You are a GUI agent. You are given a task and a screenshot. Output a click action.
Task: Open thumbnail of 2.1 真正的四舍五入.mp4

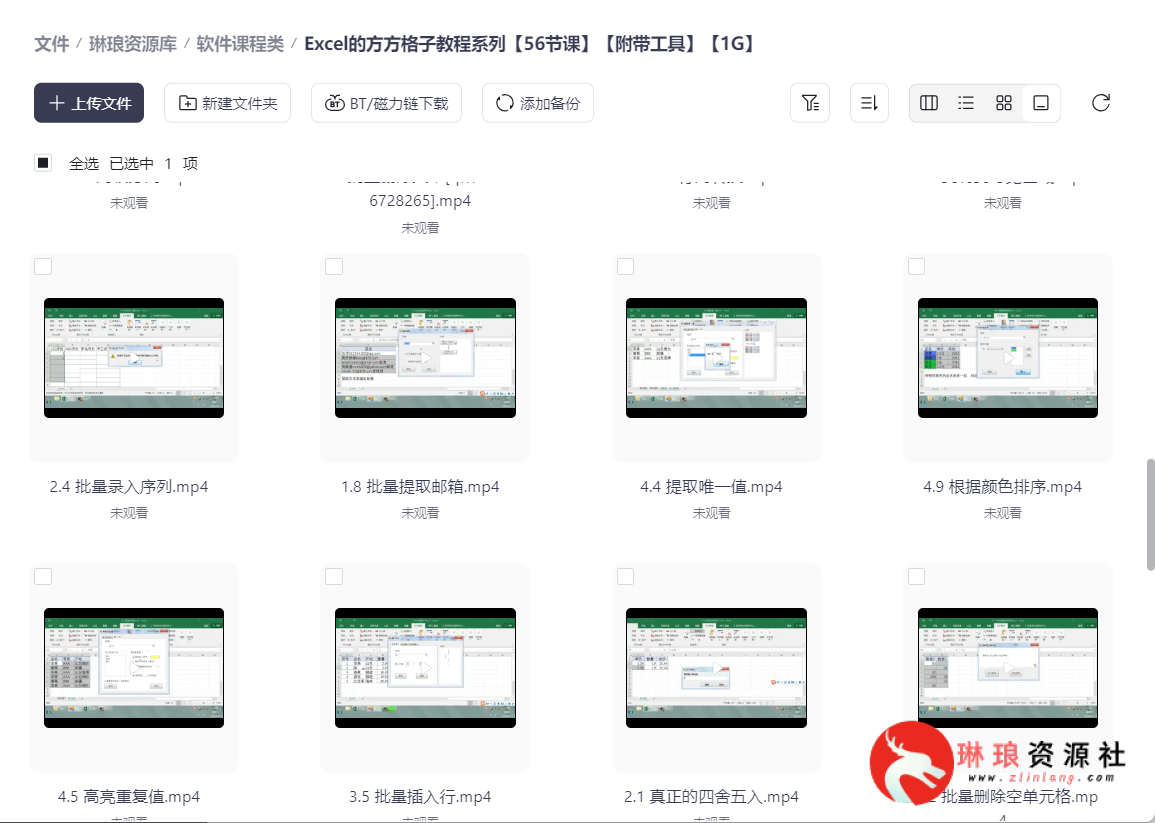coord(716,668)
